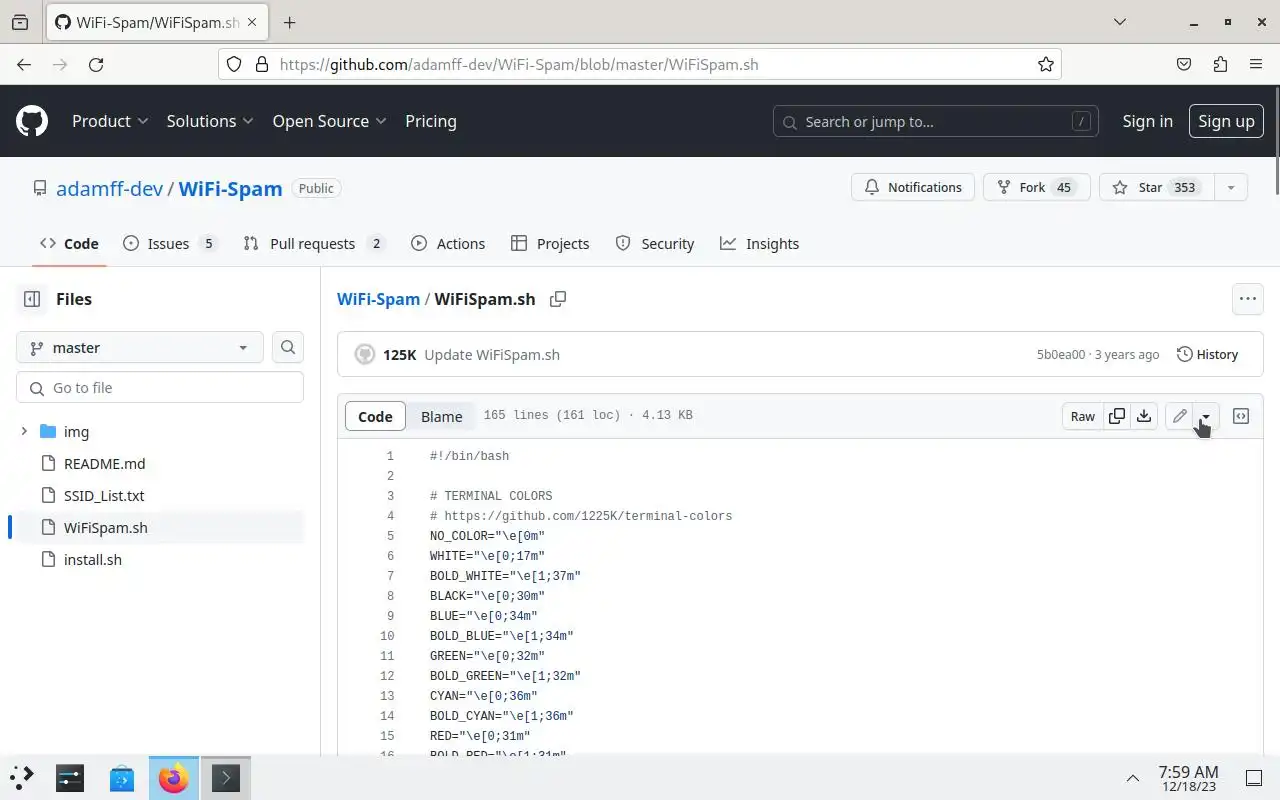Image resolution: width=1280 pixels, height=800 pixels.
Task: Open adamff-dev profile link
Action: click(109, 188)
